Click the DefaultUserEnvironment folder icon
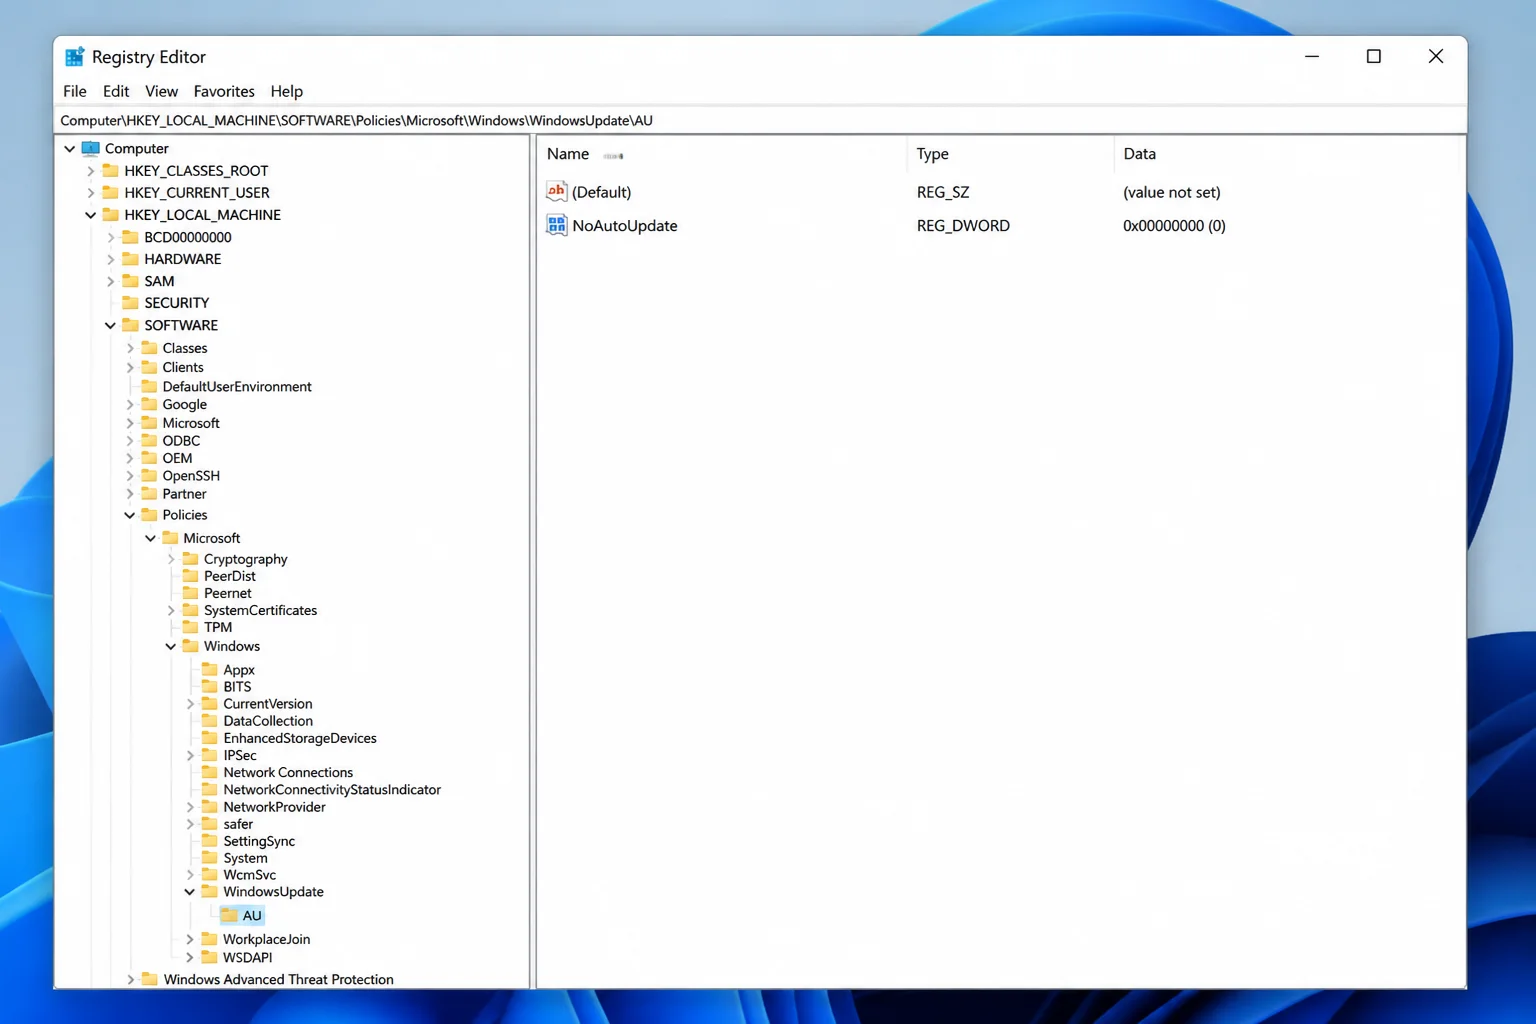This screenshot has width=1536, height=1024. [149, 386]
